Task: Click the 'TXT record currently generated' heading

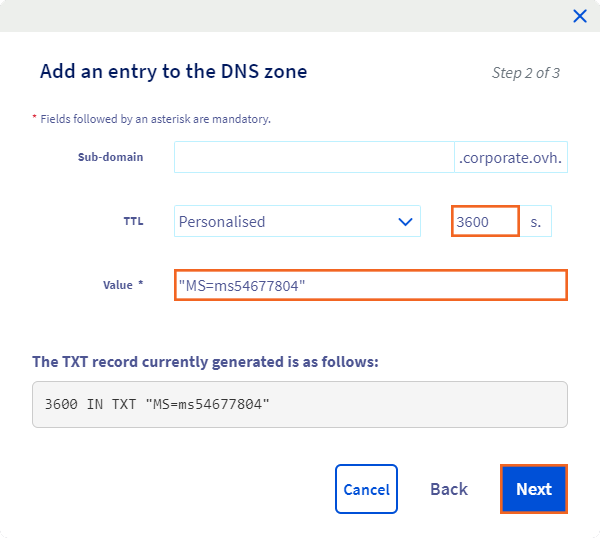Action: (x=205, y=361)
